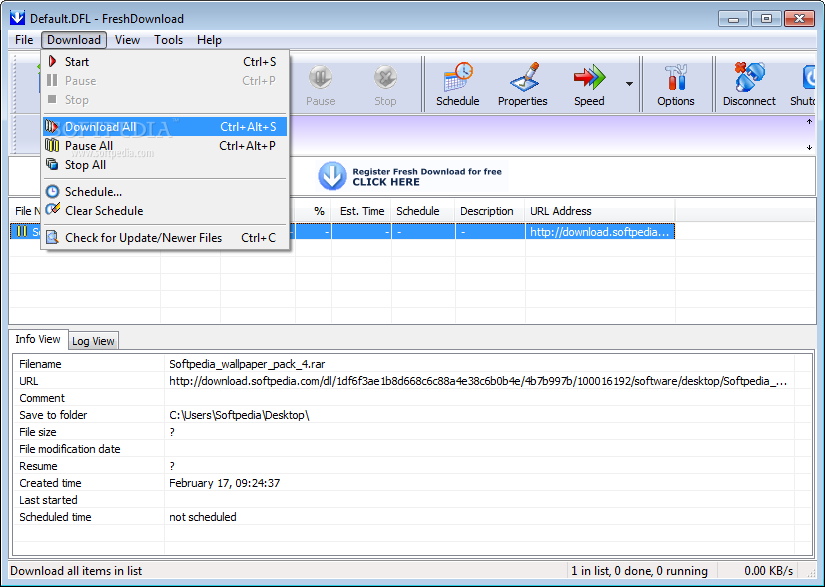The image size is (825, 587).
Task: Click the 'not scheduled' value
Action: [x=203, y=517]
